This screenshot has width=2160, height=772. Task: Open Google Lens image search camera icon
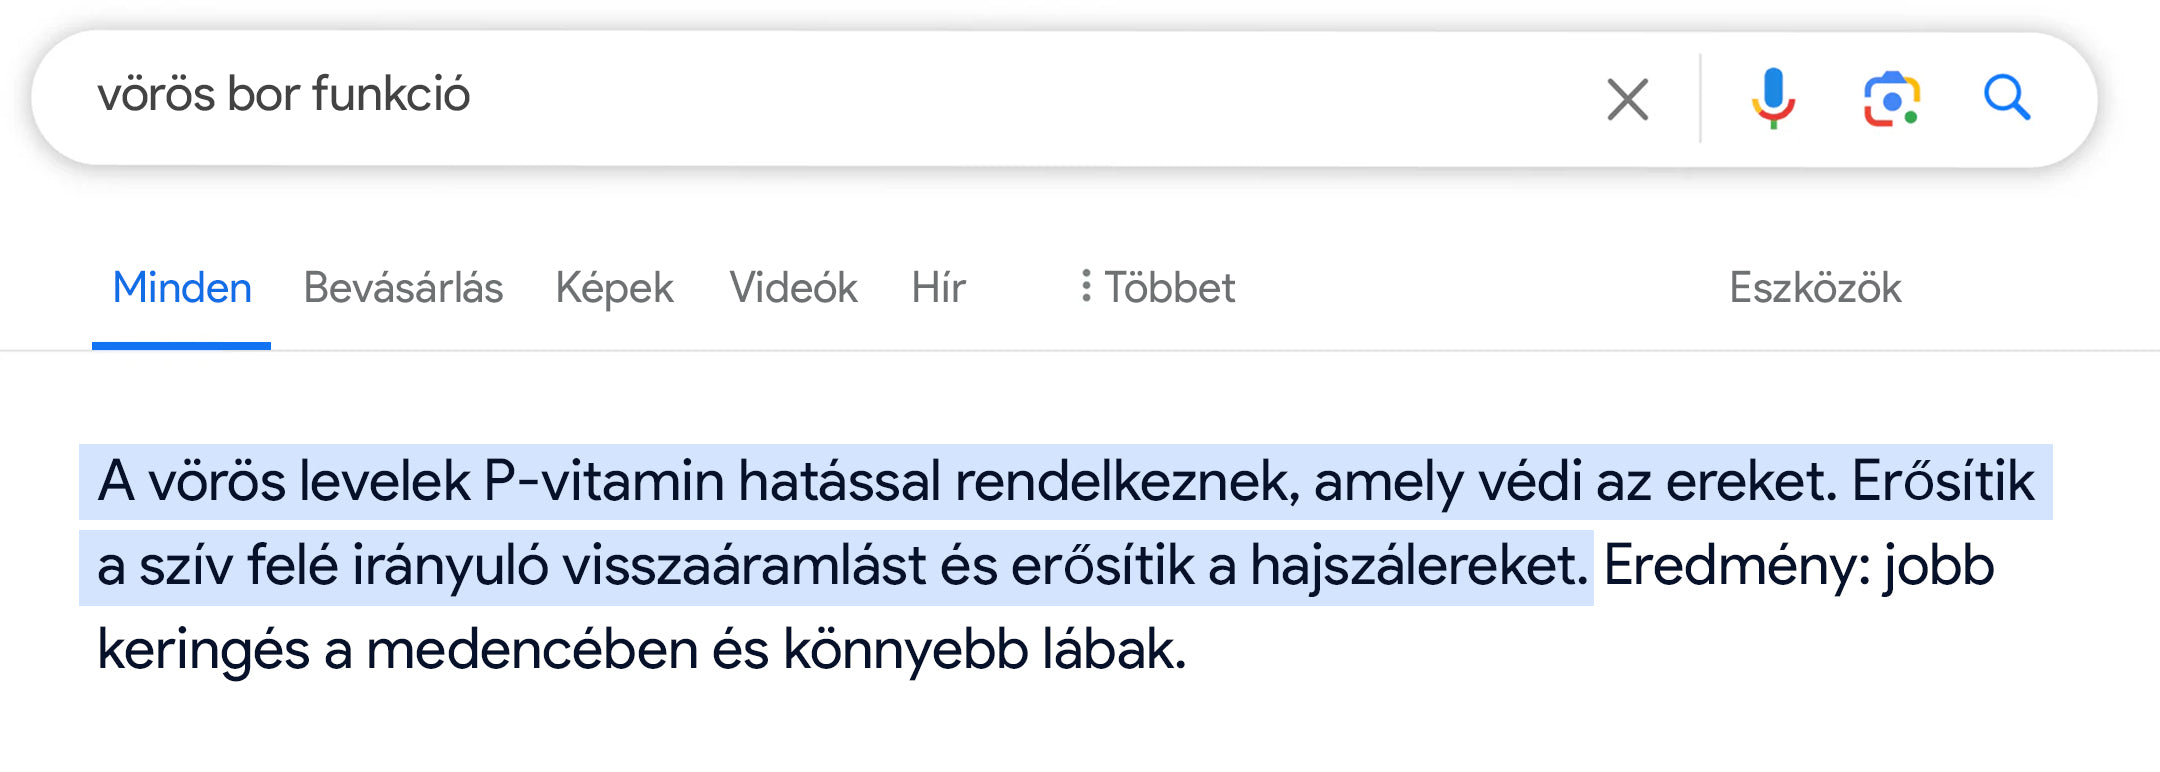1891,99
